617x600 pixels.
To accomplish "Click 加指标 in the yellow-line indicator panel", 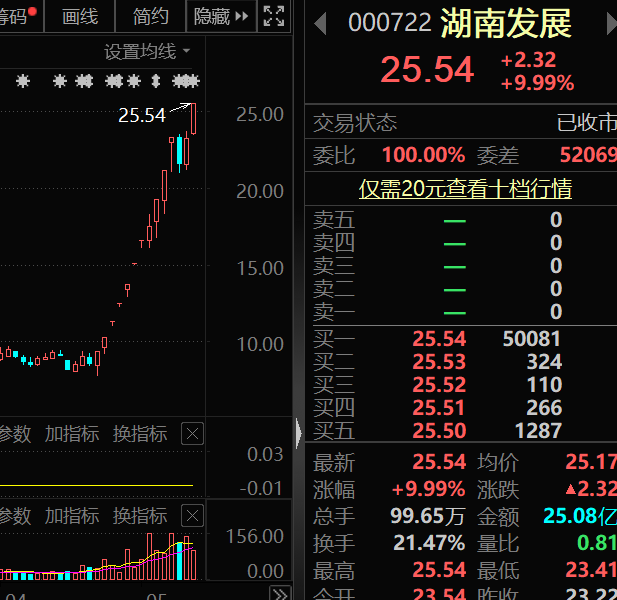I will tap(72, 434).
